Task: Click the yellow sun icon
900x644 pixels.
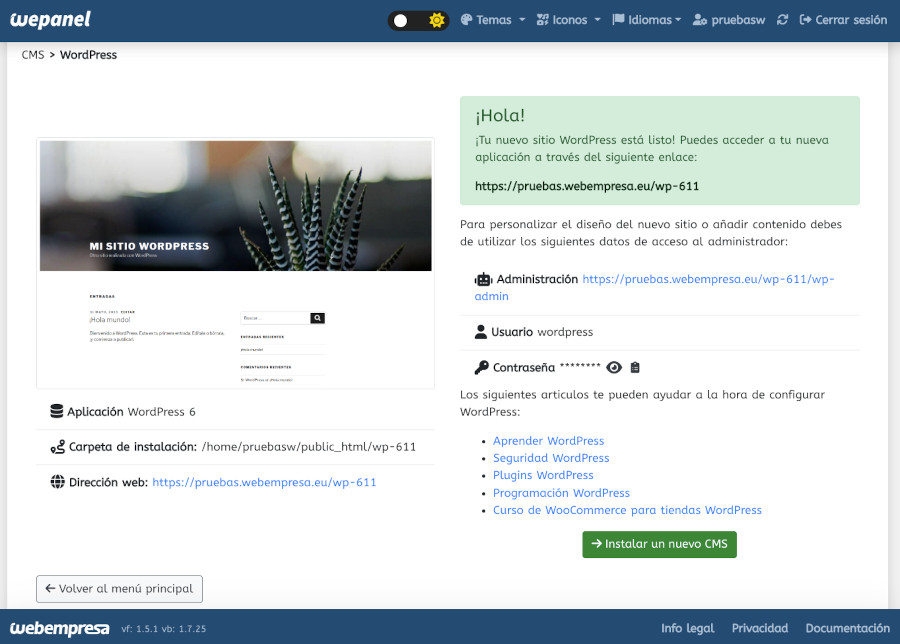Action: pyautogui.click(x=437, y=21)
